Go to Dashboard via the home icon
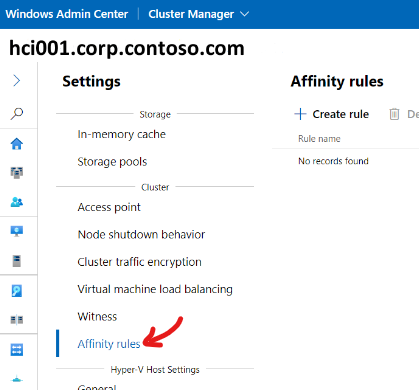The height and width of the screenshot is (390, 419). [x=17, y=144]
